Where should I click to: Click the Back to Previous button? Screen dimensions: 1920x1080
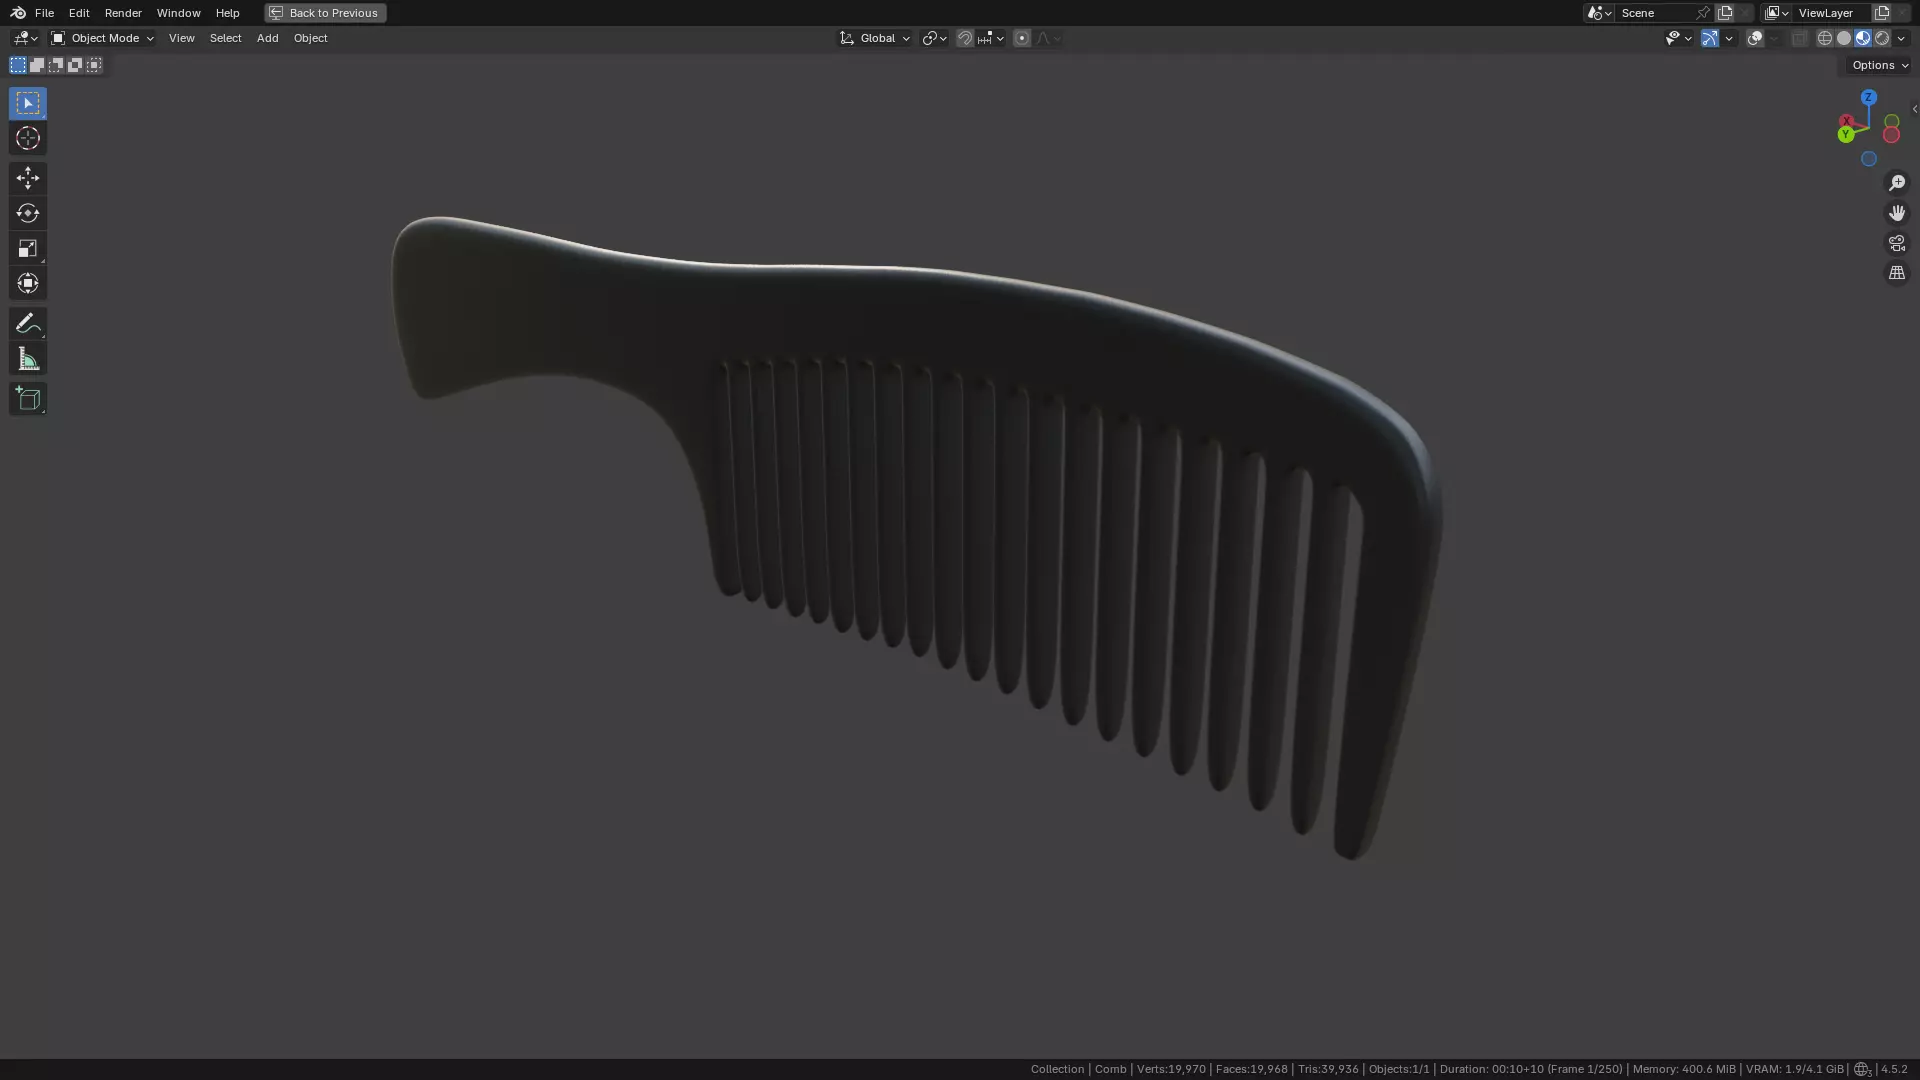click(x=325, y=13)
